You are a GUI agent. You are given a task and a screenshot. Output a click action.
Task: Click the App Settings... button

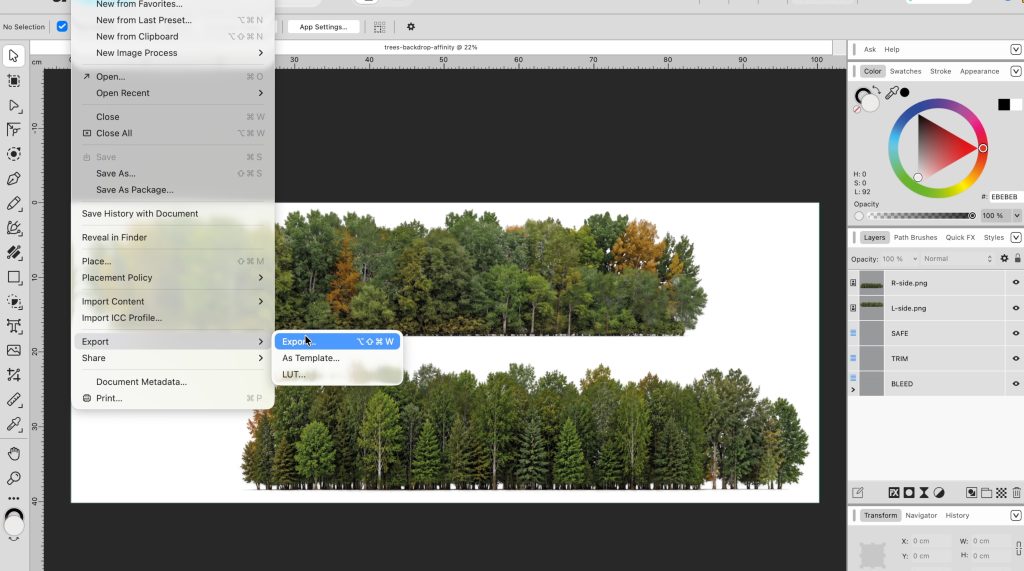[x=323, y=27]
